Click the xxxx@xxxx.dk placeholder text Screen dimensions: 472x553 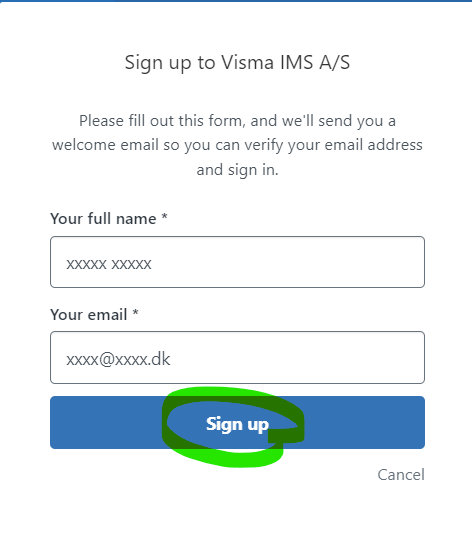[118, 359]
